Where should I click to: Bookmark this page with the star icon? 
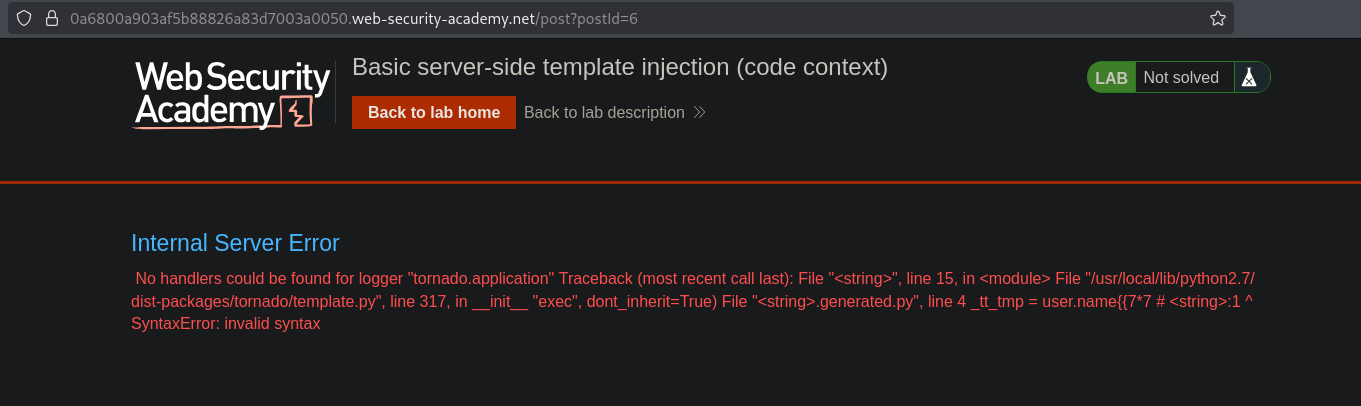click(x=1217, y=18)
